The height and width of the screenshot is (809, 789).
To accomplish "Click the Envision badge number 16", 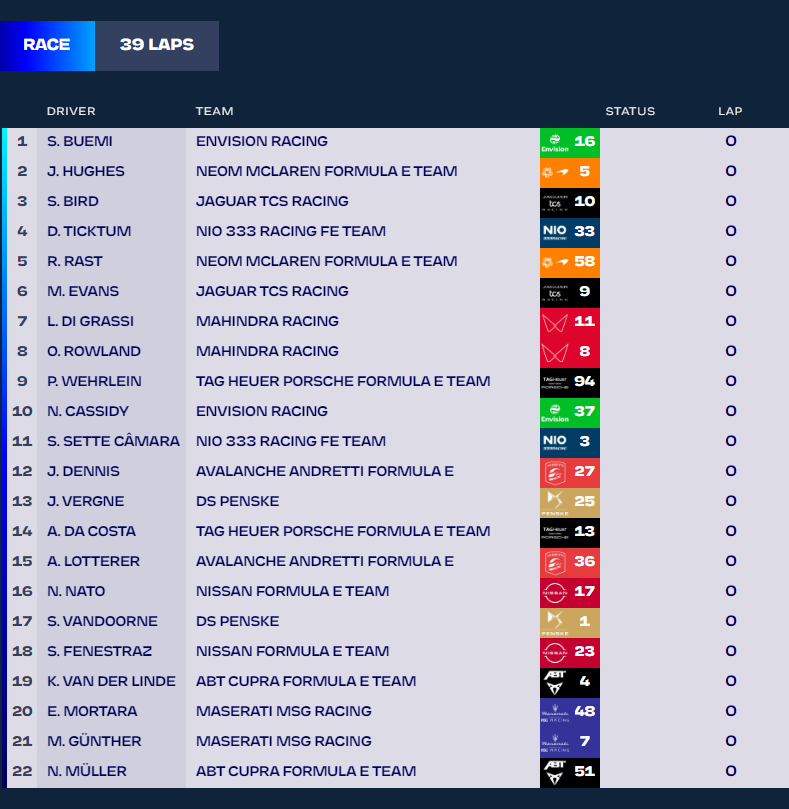I will click(x=570, y=142).
